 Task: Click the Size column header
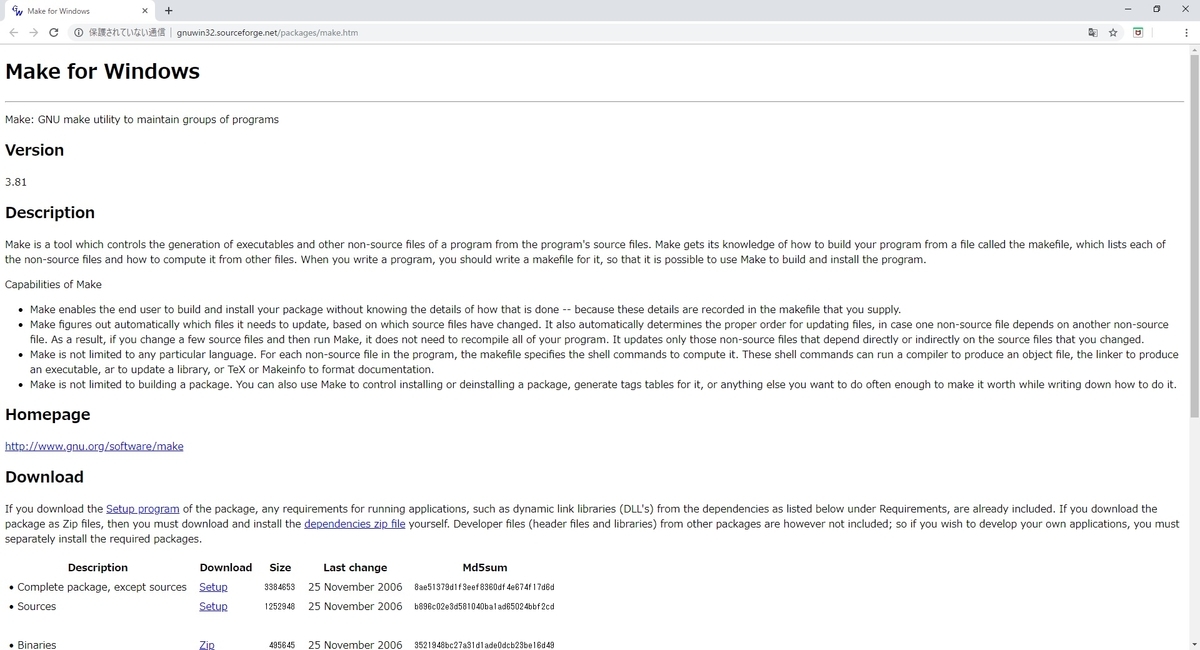pyautogui.click(x=280, y=567)
